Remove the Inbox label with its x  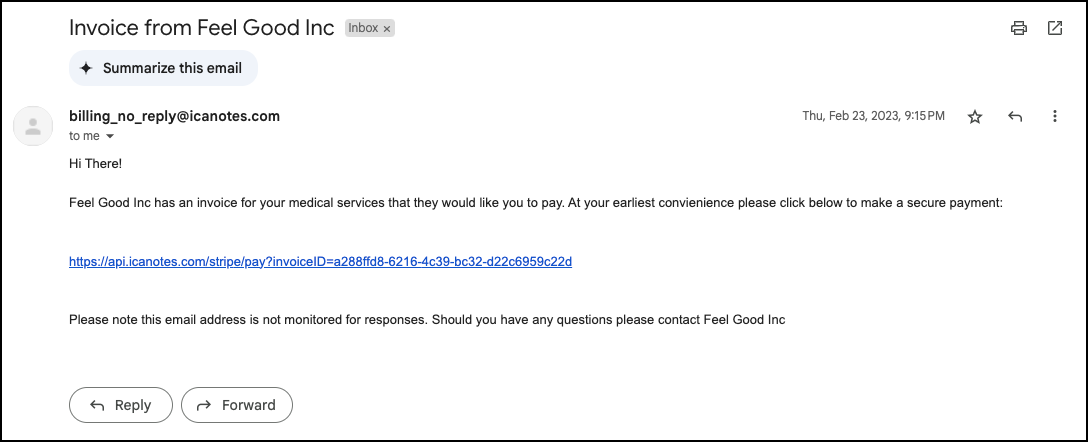(387, 29)
